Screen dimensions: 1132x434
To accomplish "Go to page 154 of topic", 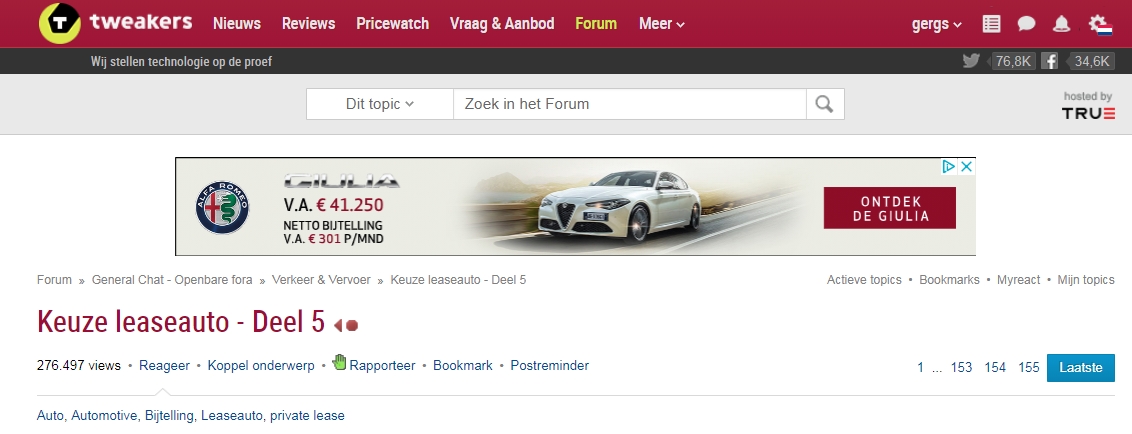I will coord(995,368).
